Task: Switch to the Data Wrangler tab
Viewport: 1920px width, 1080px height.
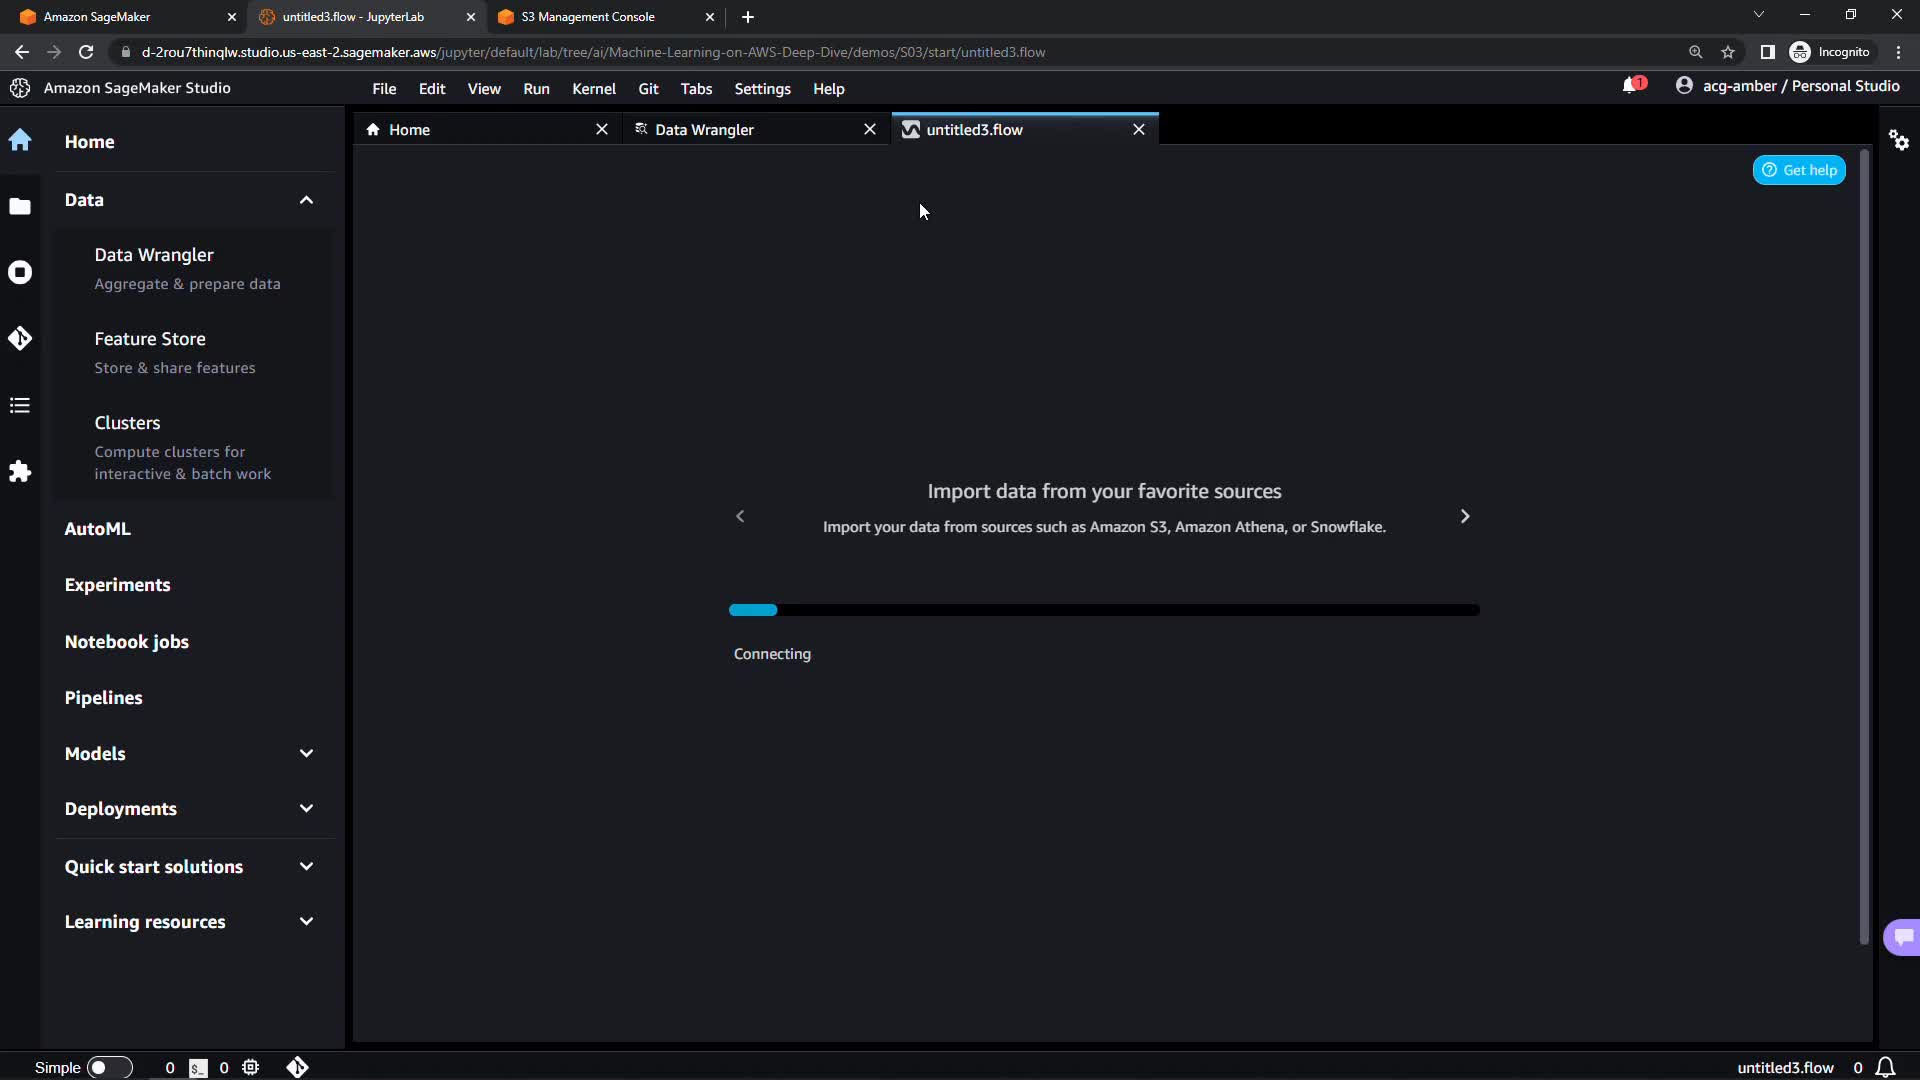Action: [x=704, y=130]
